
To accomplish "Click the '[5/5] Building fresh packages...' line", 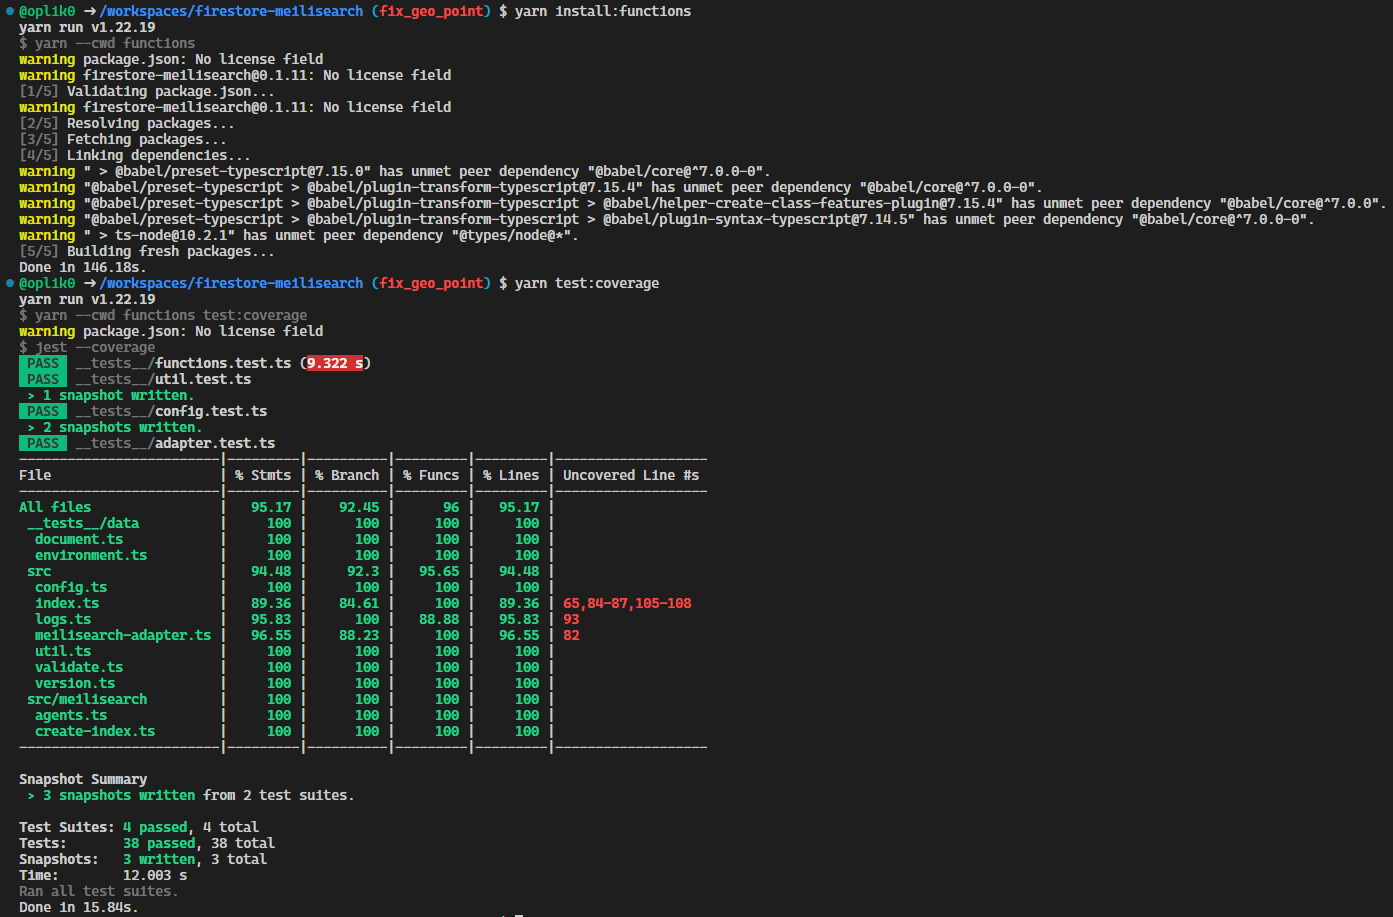I will 147,251.
